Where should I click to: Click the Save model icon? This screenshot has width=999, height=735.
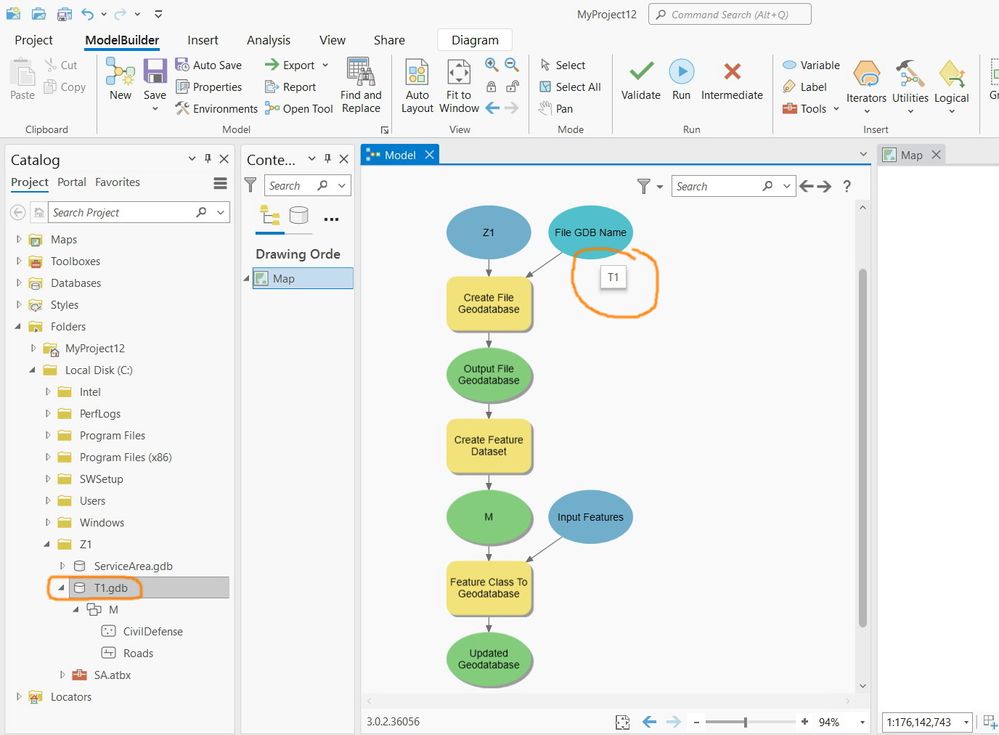155,71
